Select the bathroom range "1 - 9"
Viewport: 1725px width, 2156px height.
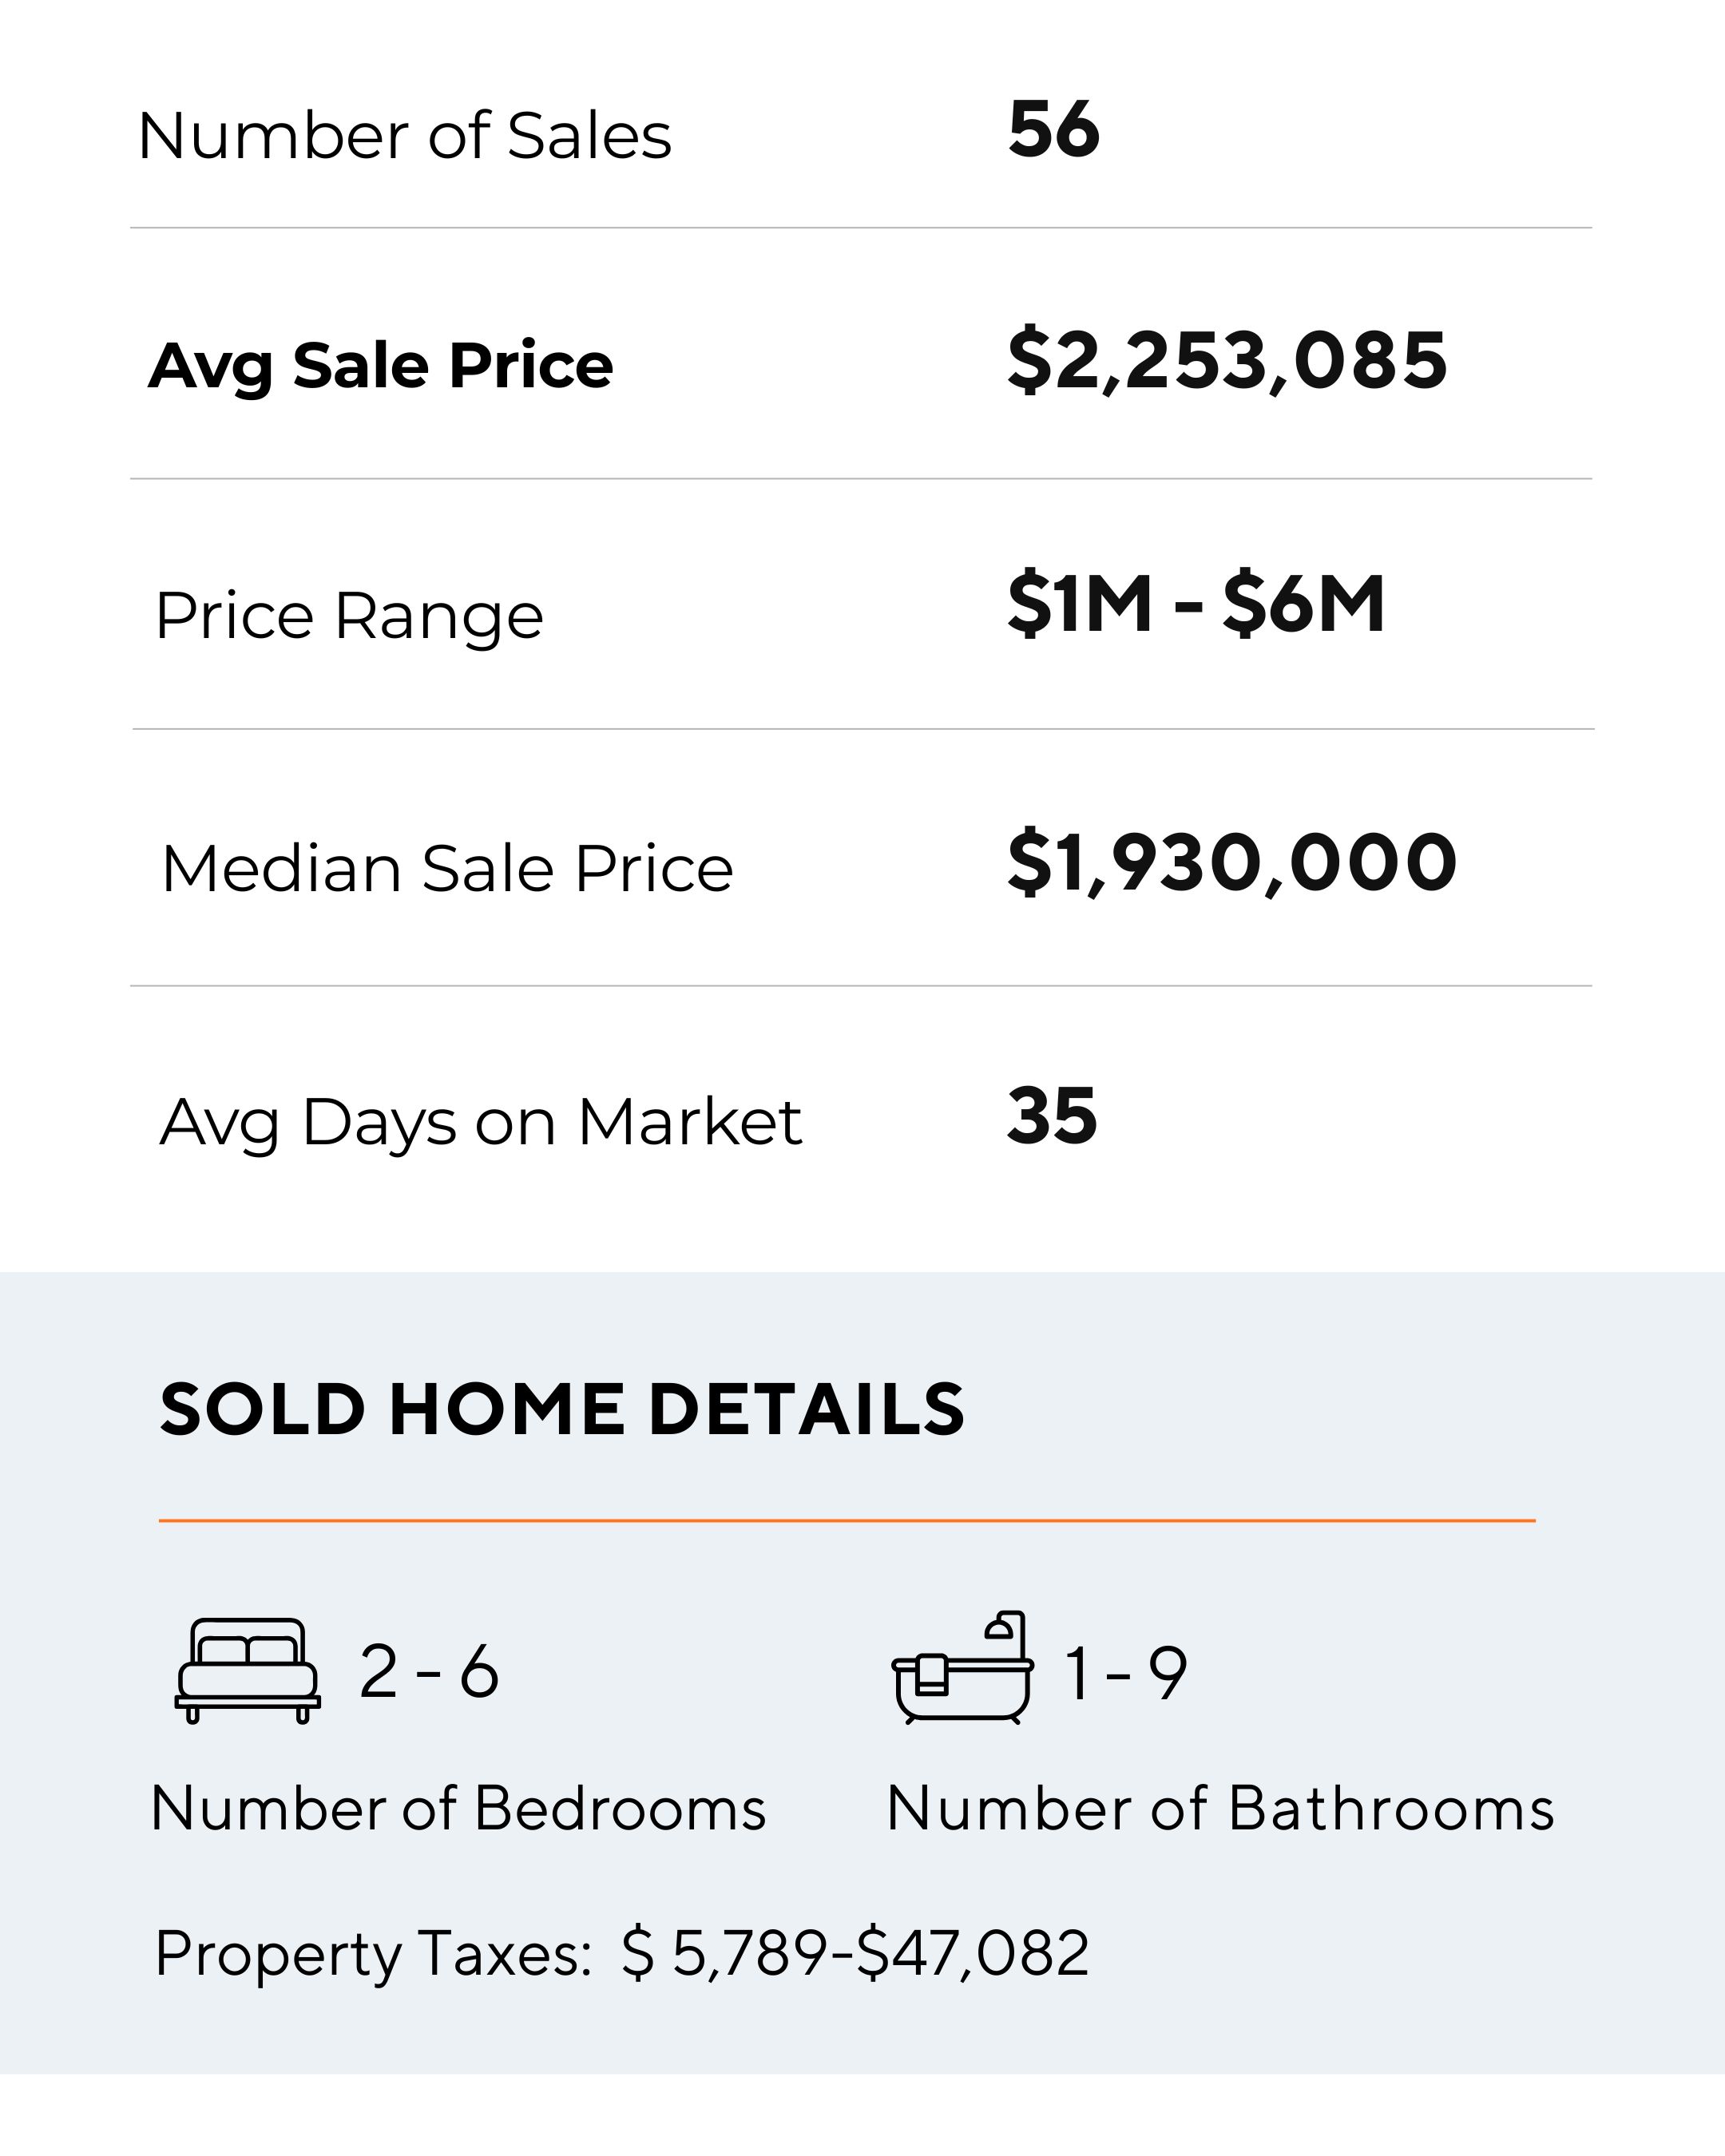(1125, 1672)
